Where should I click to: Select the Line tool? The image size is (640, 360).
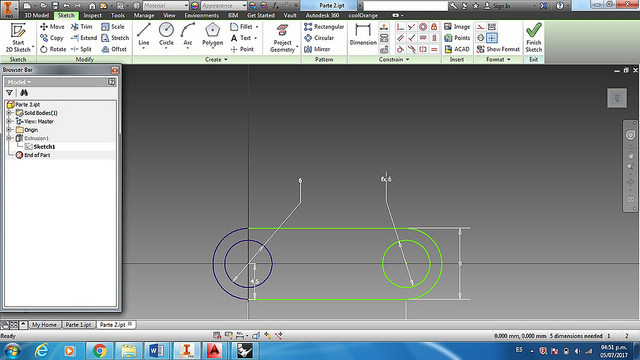click(x=144, y=35)
